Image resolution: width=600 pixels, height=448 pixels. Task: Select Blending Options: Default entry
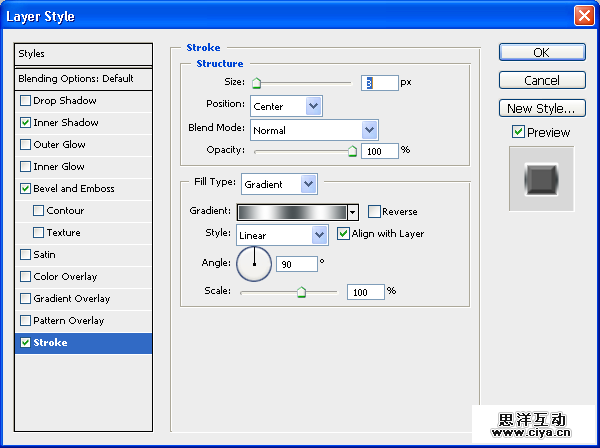pos(84,78)
